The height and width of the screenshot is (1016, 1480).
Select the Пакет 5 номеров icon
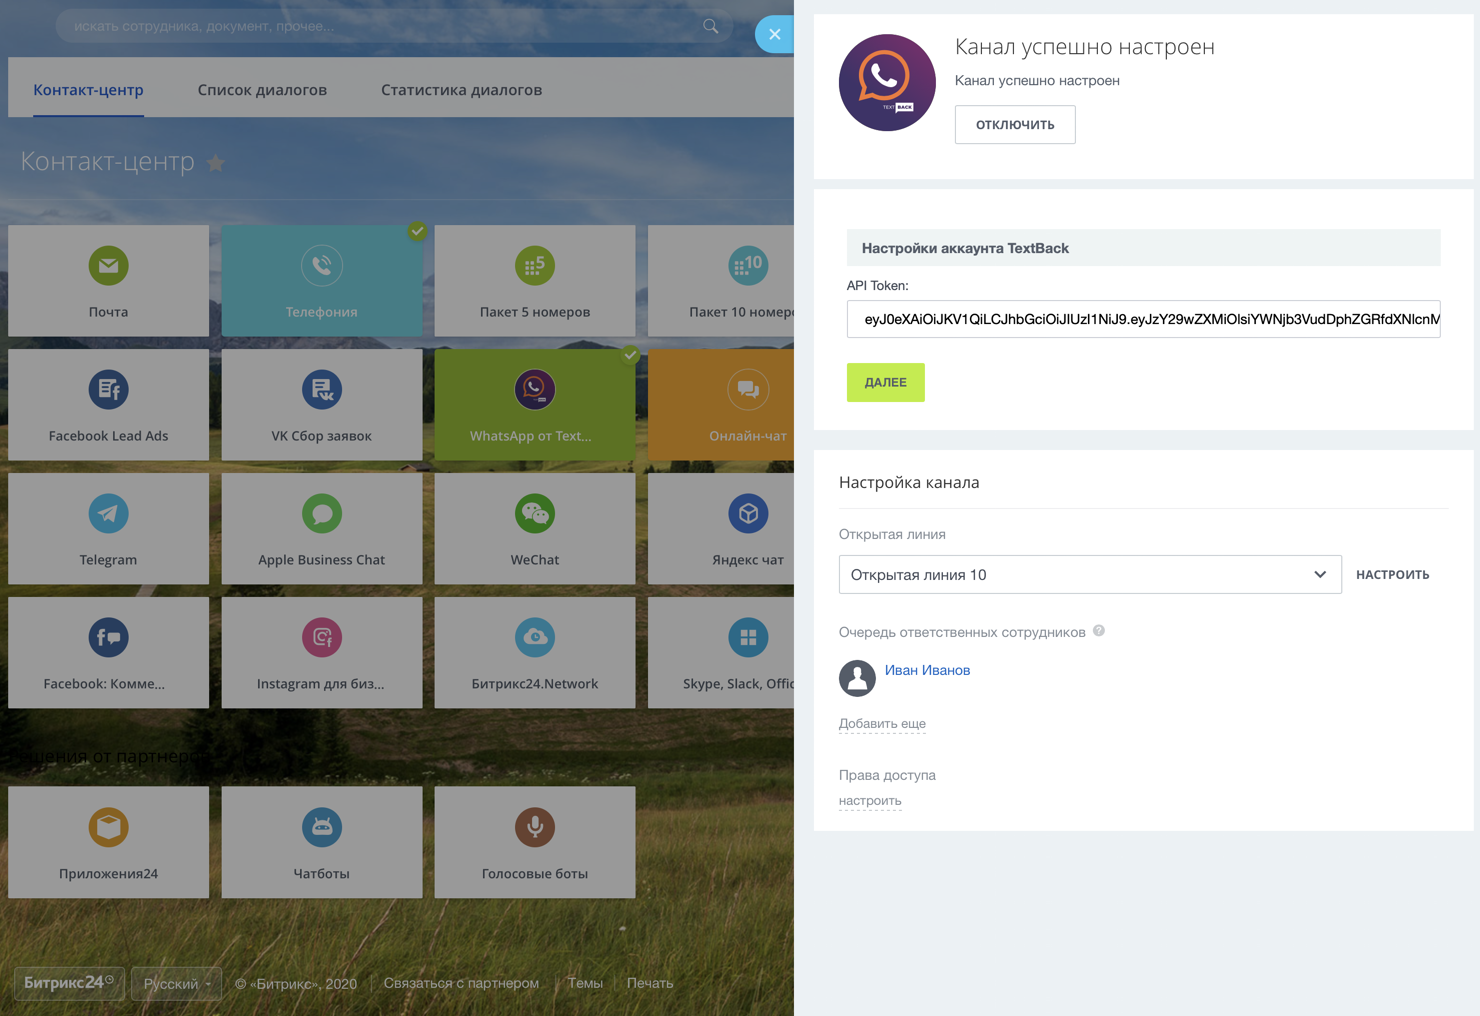(535, 266)
